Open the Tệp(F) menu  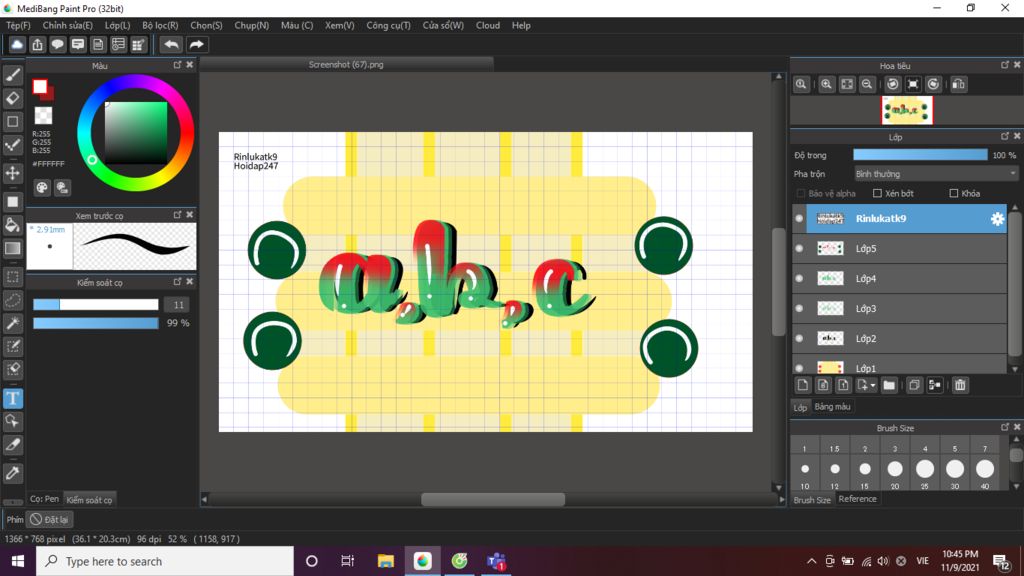18,25
